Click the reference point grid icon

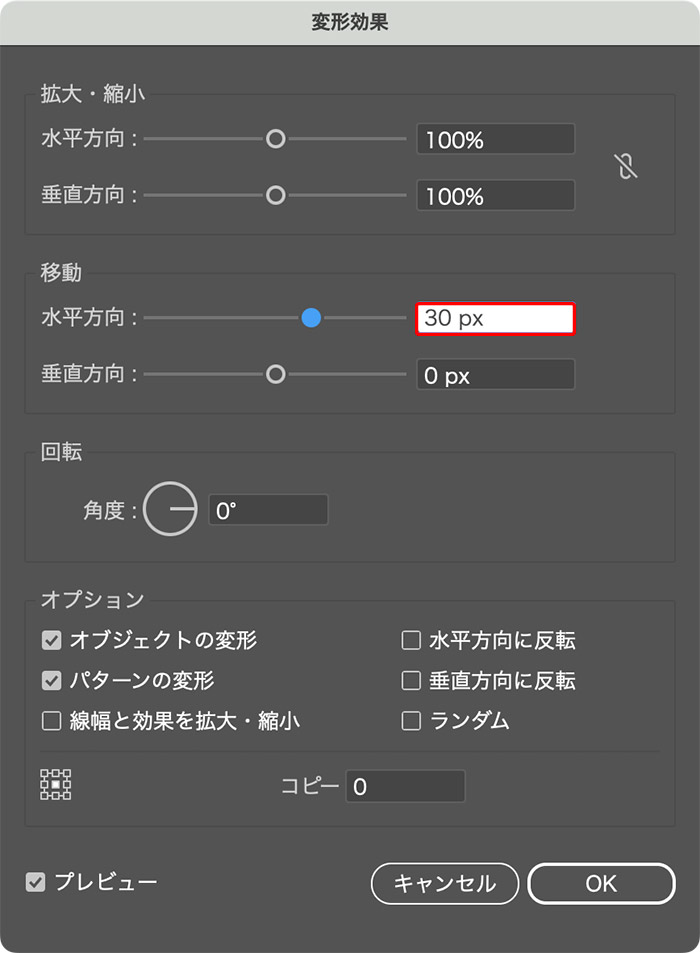tap(56, 785)
